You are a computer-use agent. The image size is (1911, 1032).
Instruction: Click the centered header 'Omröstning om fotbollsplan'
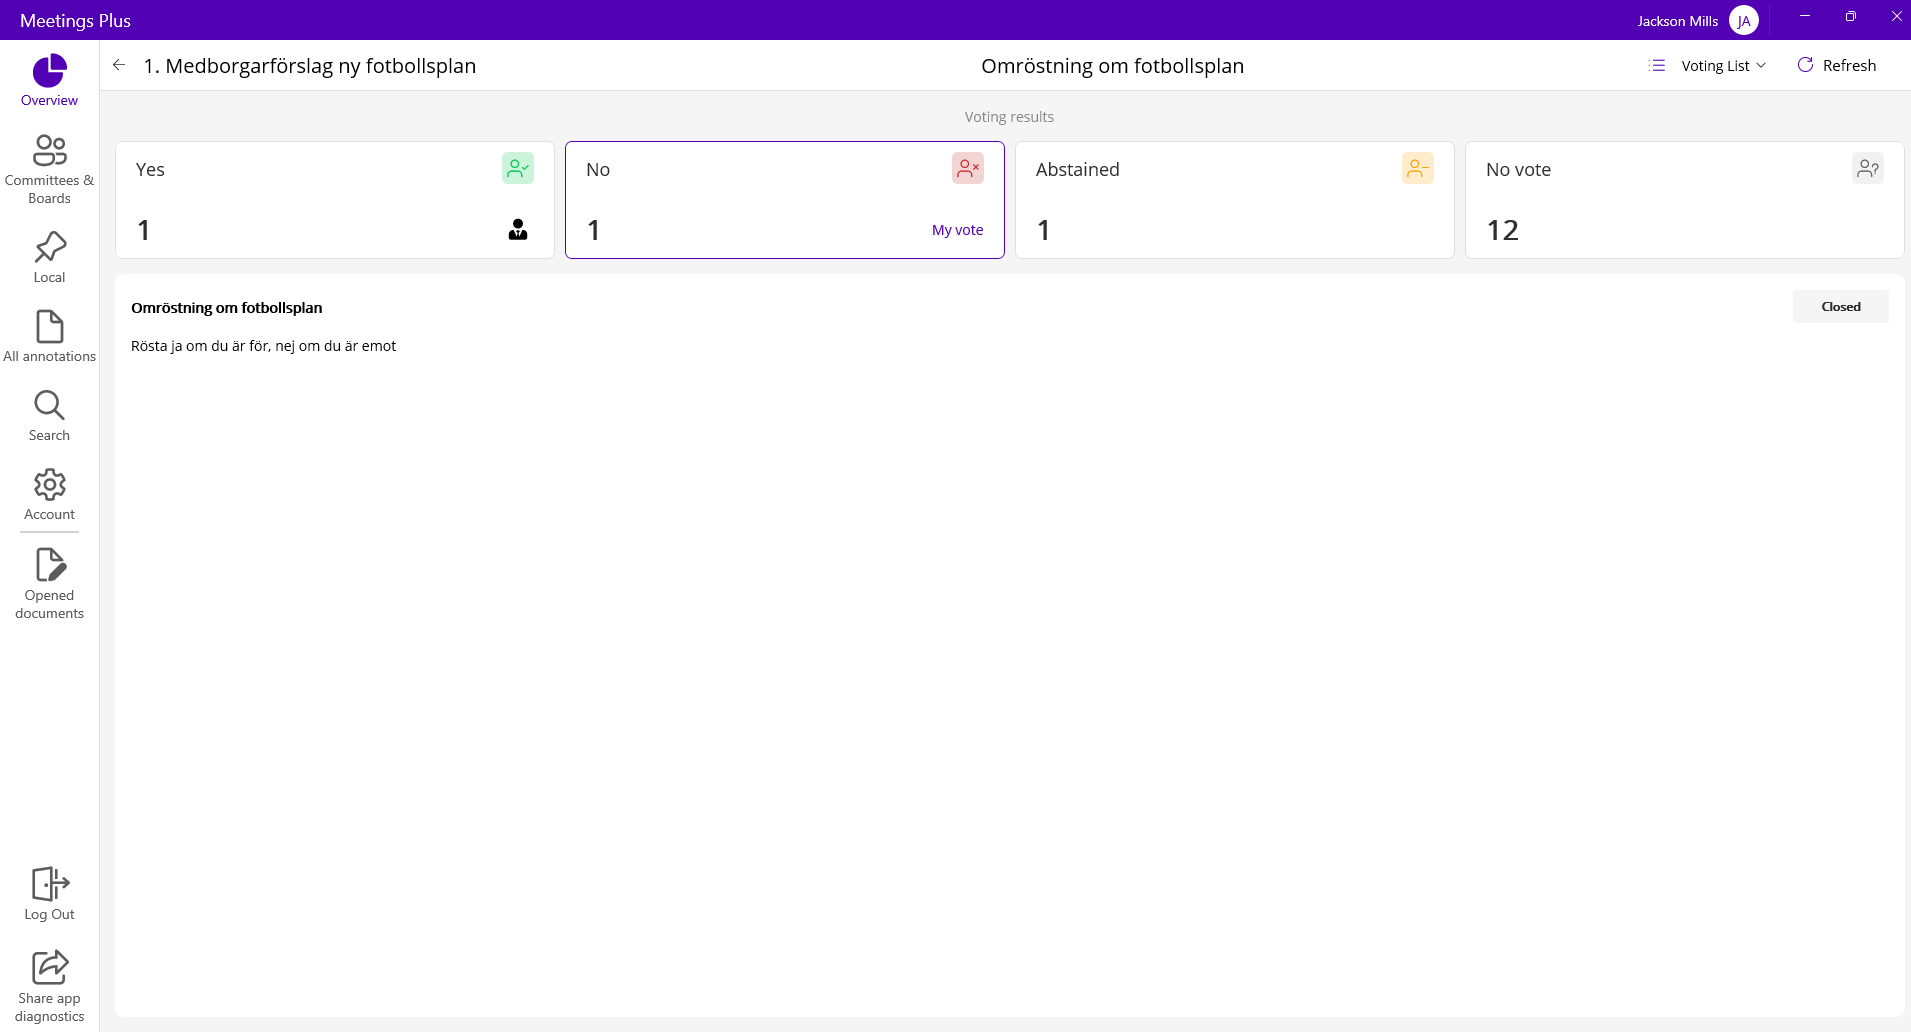1112,66
